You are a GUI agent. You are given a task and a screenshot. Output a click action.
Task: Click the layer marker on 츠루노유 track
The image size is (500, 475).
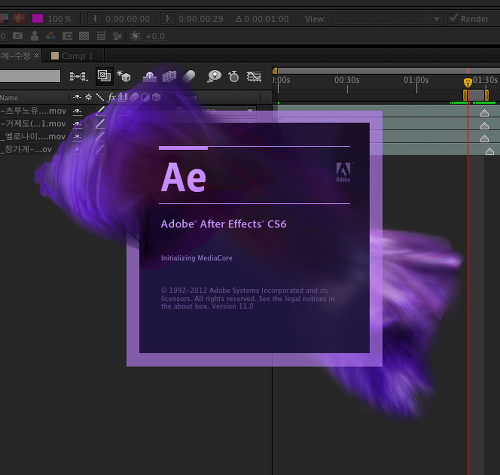coord(484,113)
